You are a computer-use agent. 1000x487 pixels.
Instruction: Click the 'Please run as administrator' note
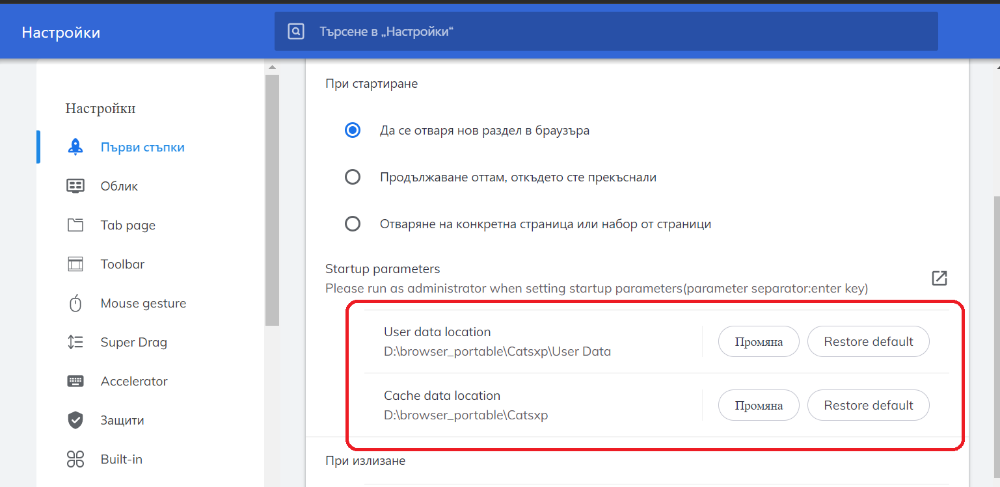pyautogui.click(x=596, y=289)
